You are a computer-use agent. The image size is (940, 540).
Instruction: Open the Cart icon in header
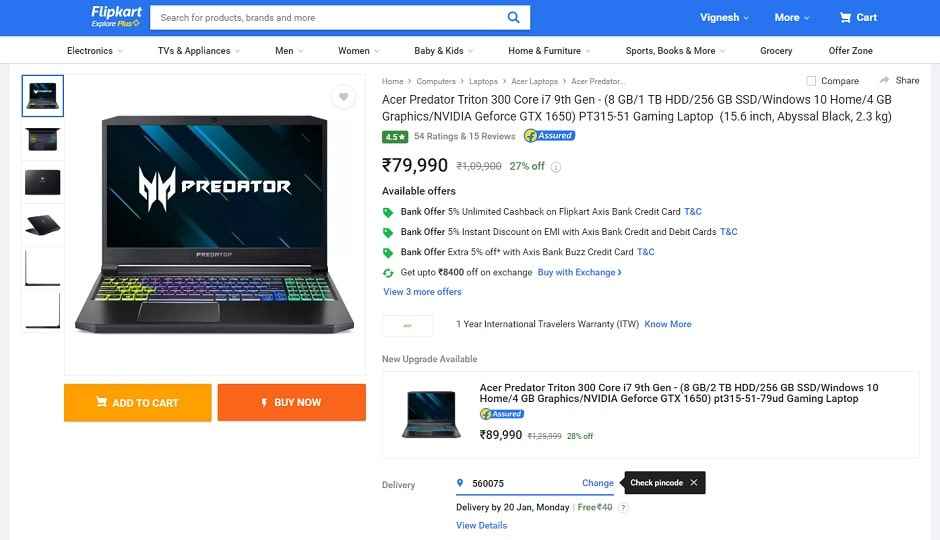(845, 17)
